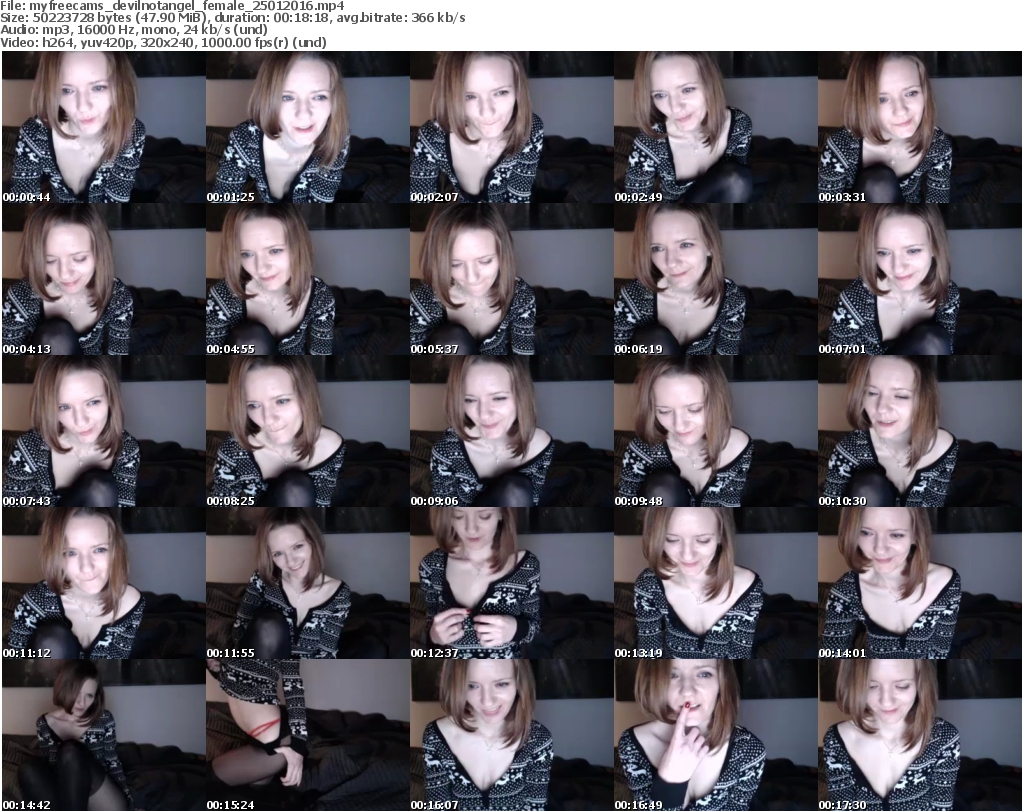Click the thumbnail at 00:02:07
This screenshot has height=811, width=1024.
511,127
